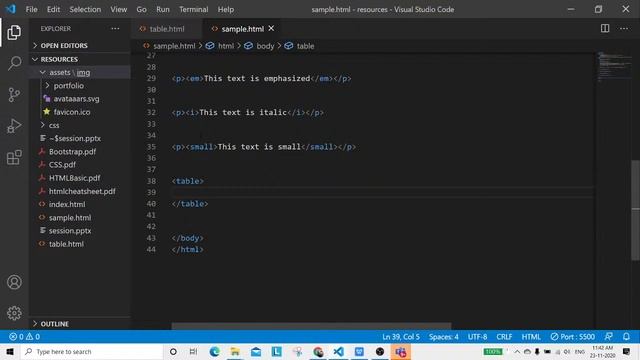Image resolution: width=640 pixels, height=360 pixels.
Task: Open the Mail app from taskbar
Action: 256,351
